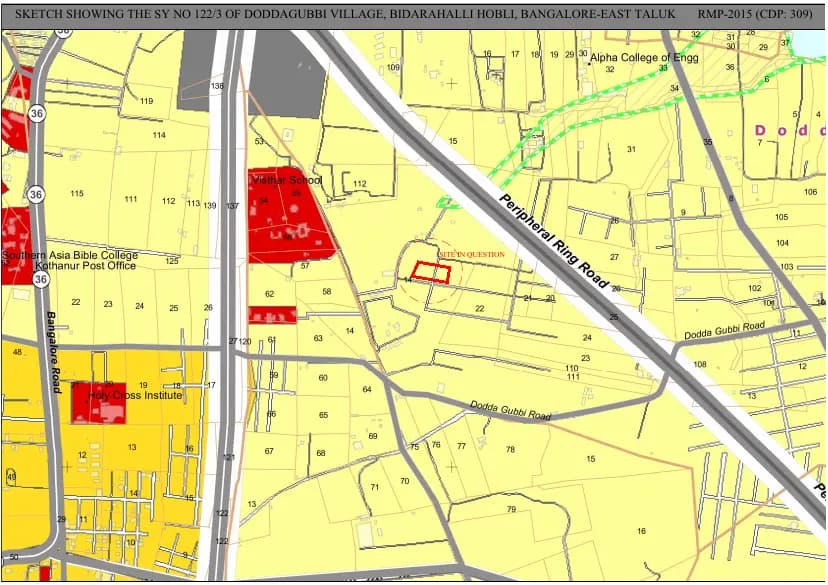The width and height of the screenshot is (828, 585).
Task: Select parcel number 68
Action: (x=321, y=453)
